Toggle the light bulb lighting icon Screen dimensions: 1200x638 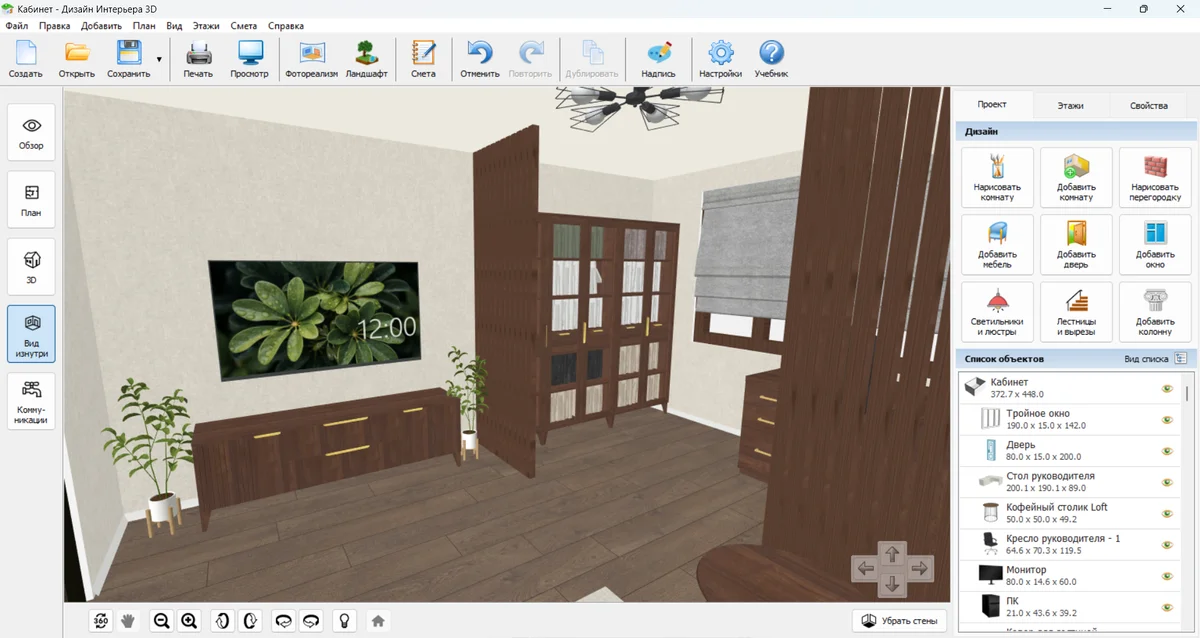click(x=345, y=621)
